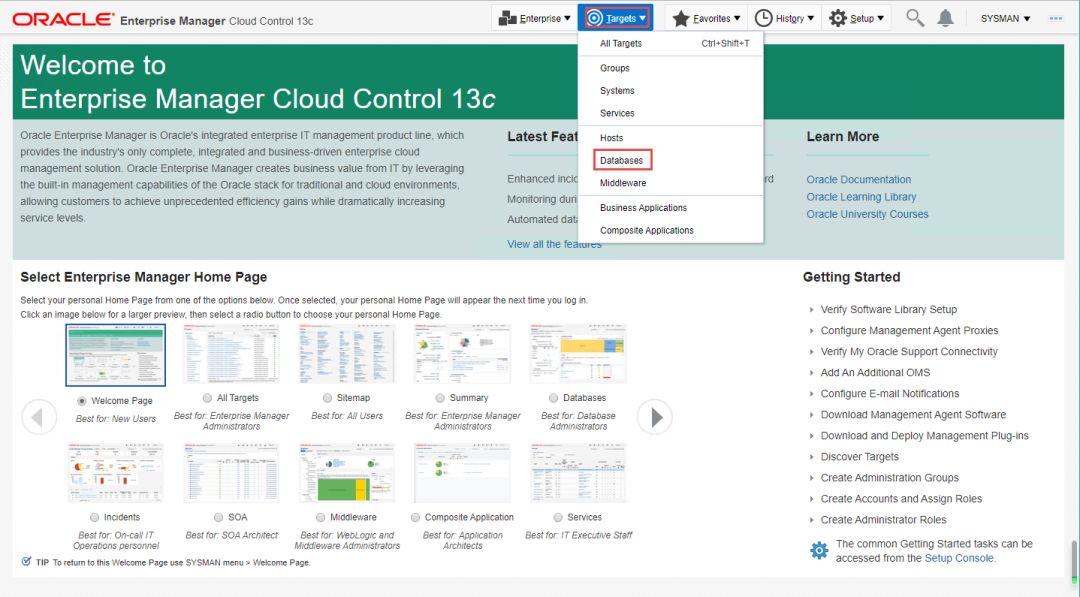Select the Summary radio button

tap(439, 398)
